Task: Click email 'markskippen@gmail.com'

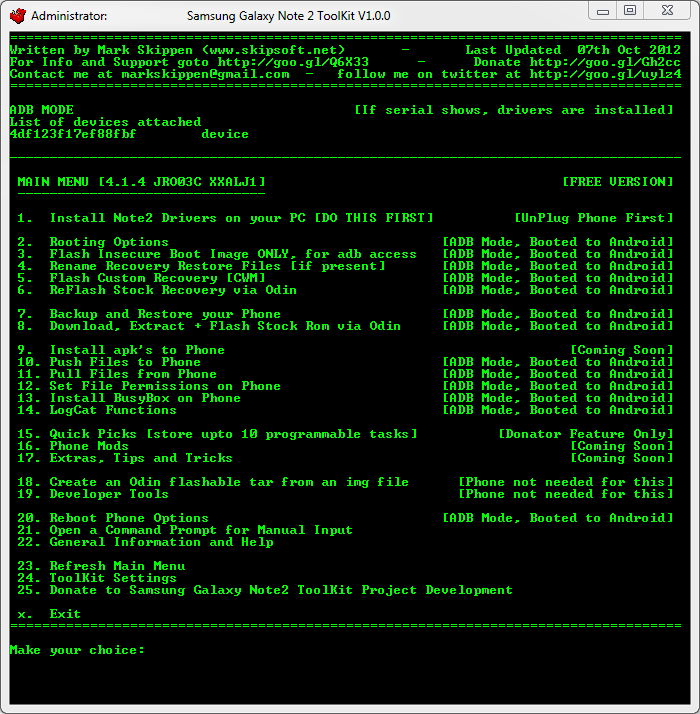Action: point(205,74)
